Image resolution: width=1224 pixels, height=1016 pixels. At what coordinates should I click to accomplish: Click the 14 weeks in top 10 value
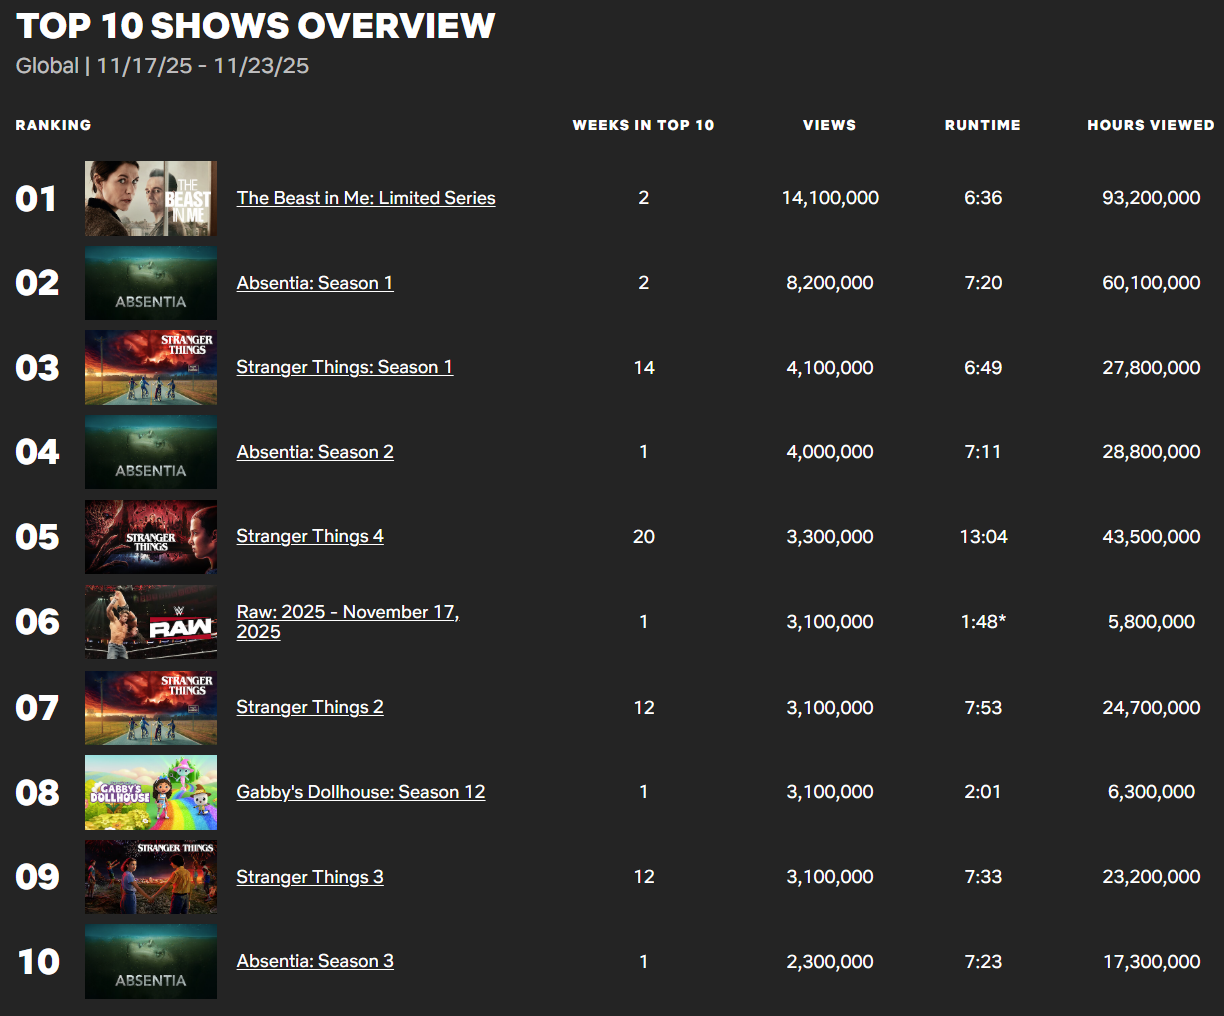point(644,367)
